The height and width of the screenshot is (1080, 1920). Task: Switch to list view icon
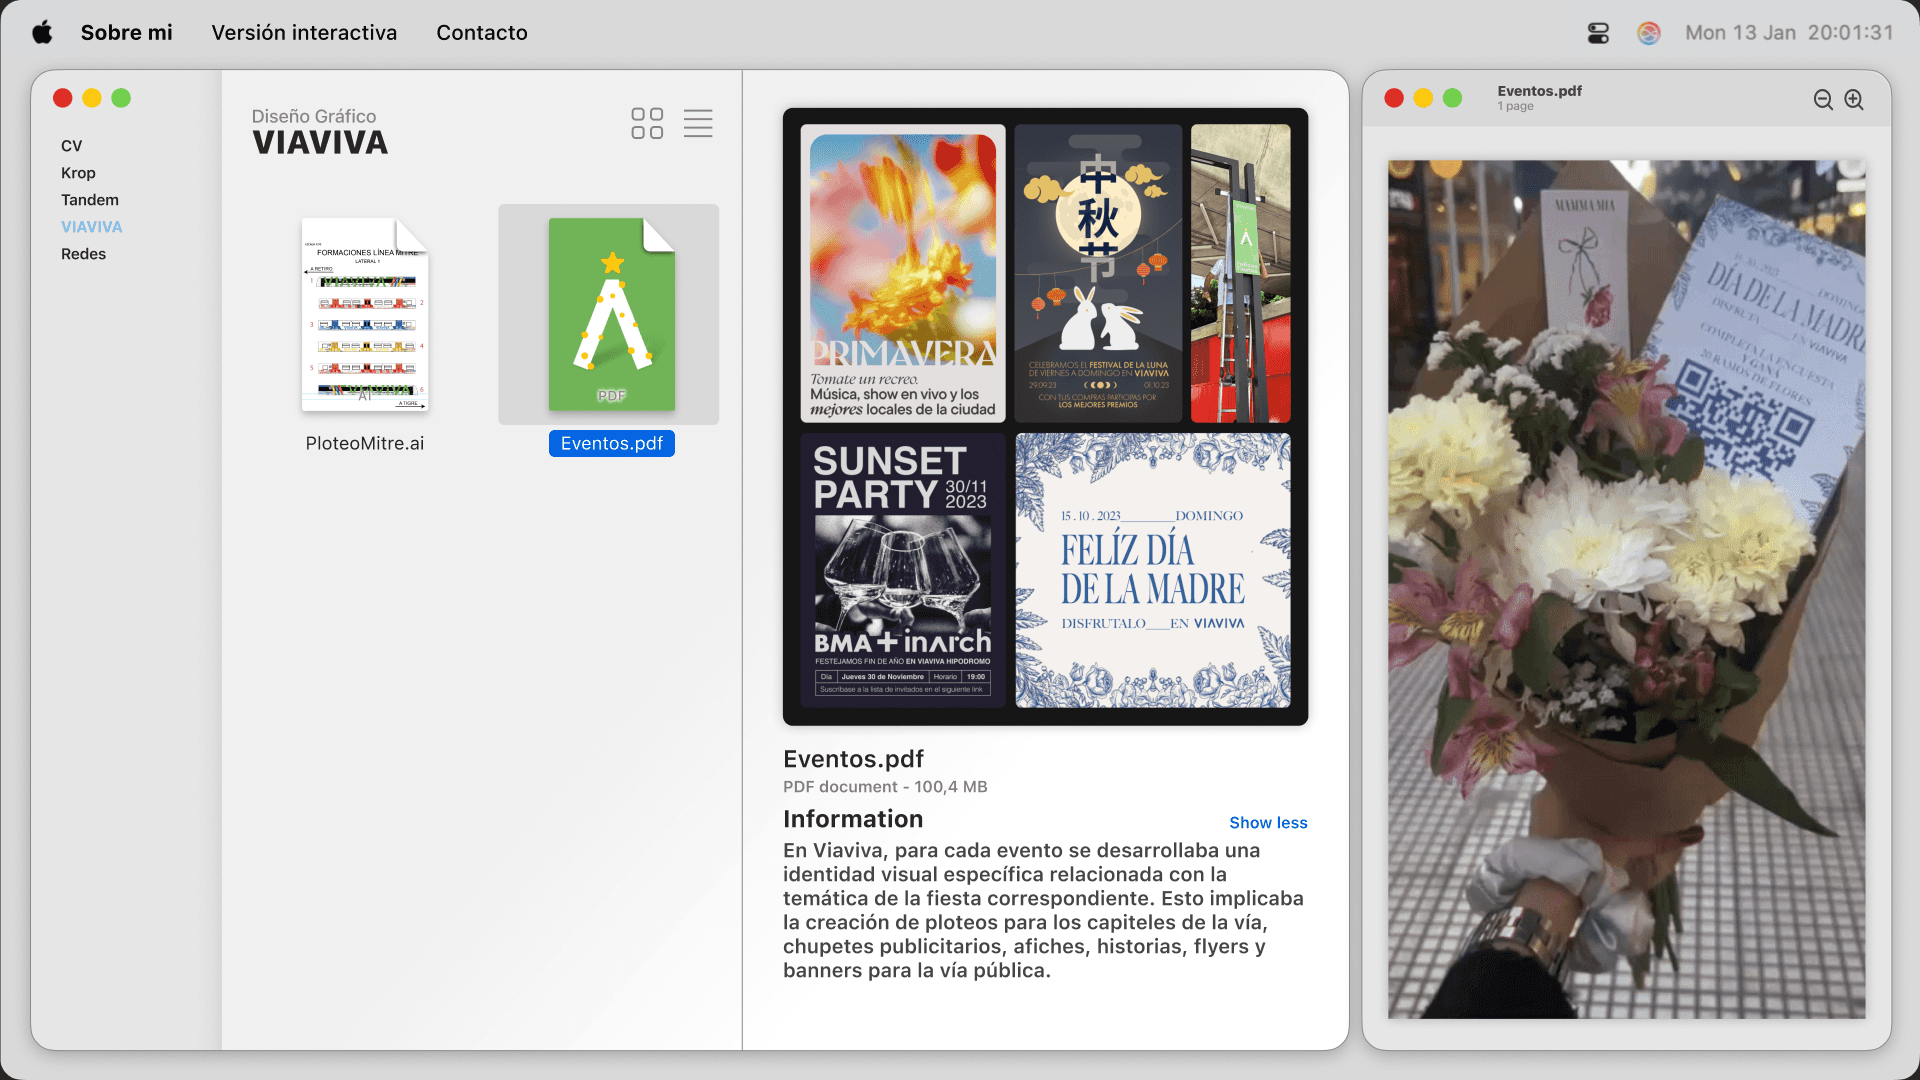(x=698, y=123)
